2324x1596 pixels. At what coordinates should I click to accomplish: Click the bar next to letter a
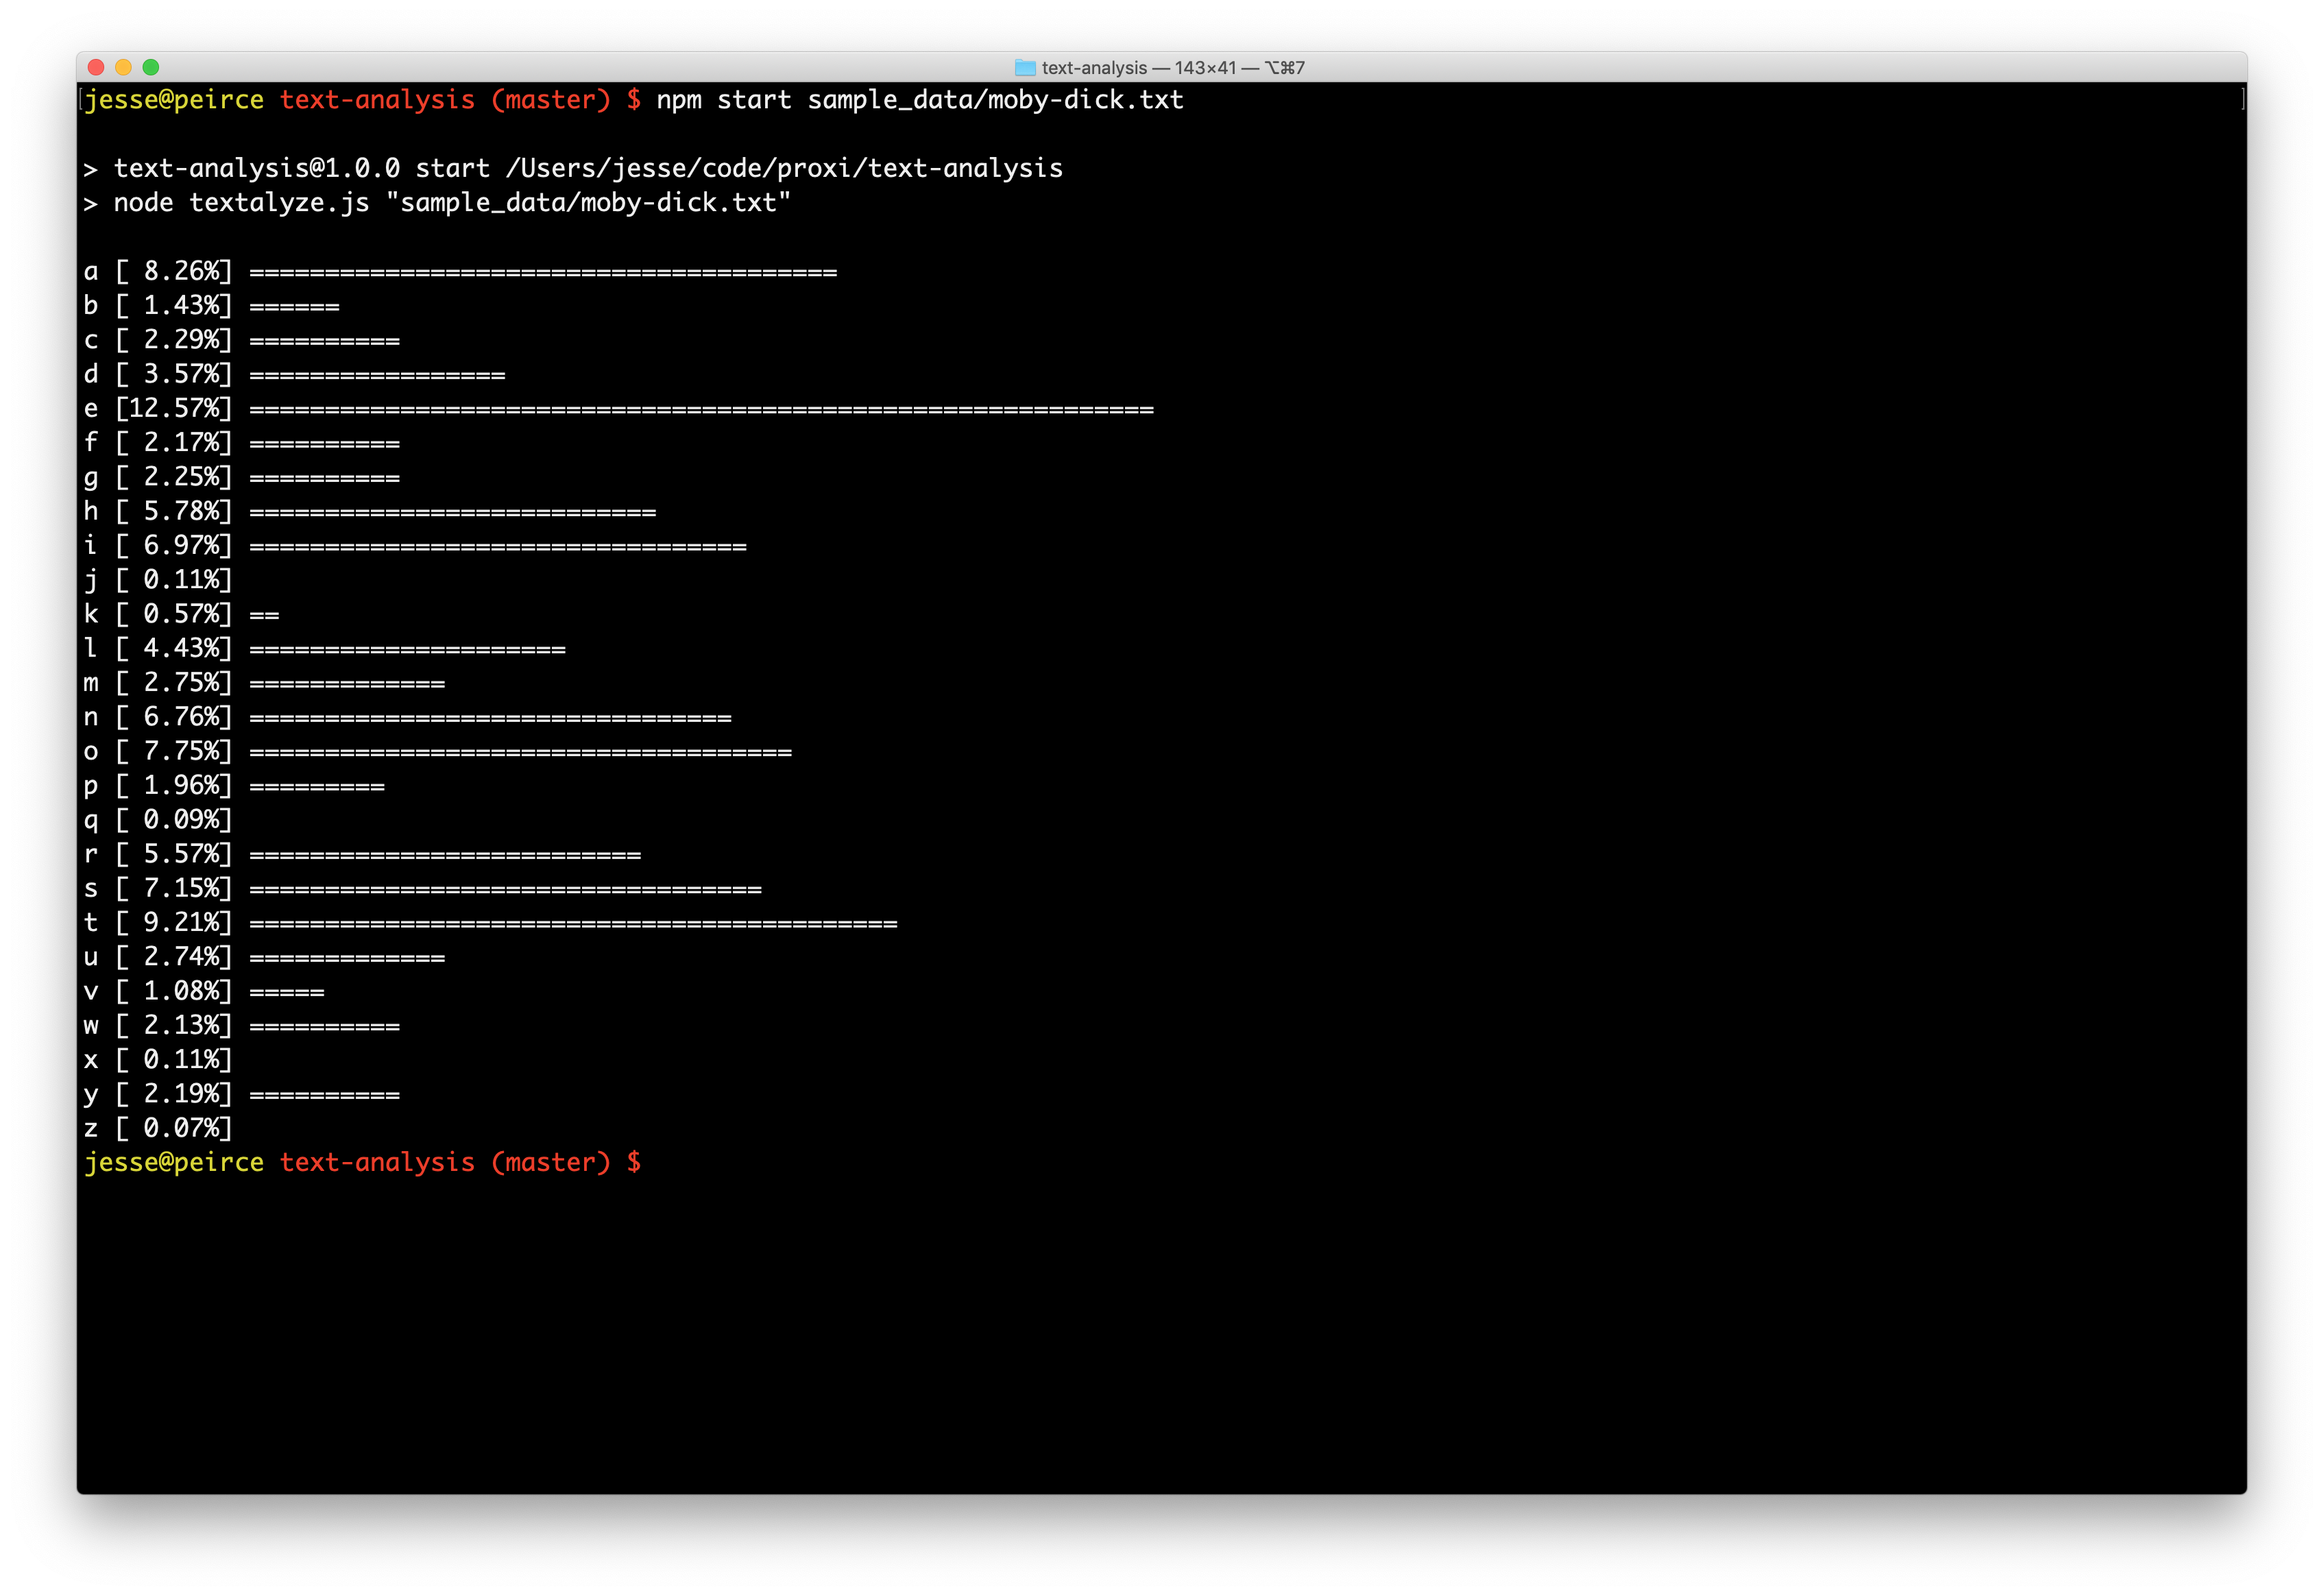point(542,272)
